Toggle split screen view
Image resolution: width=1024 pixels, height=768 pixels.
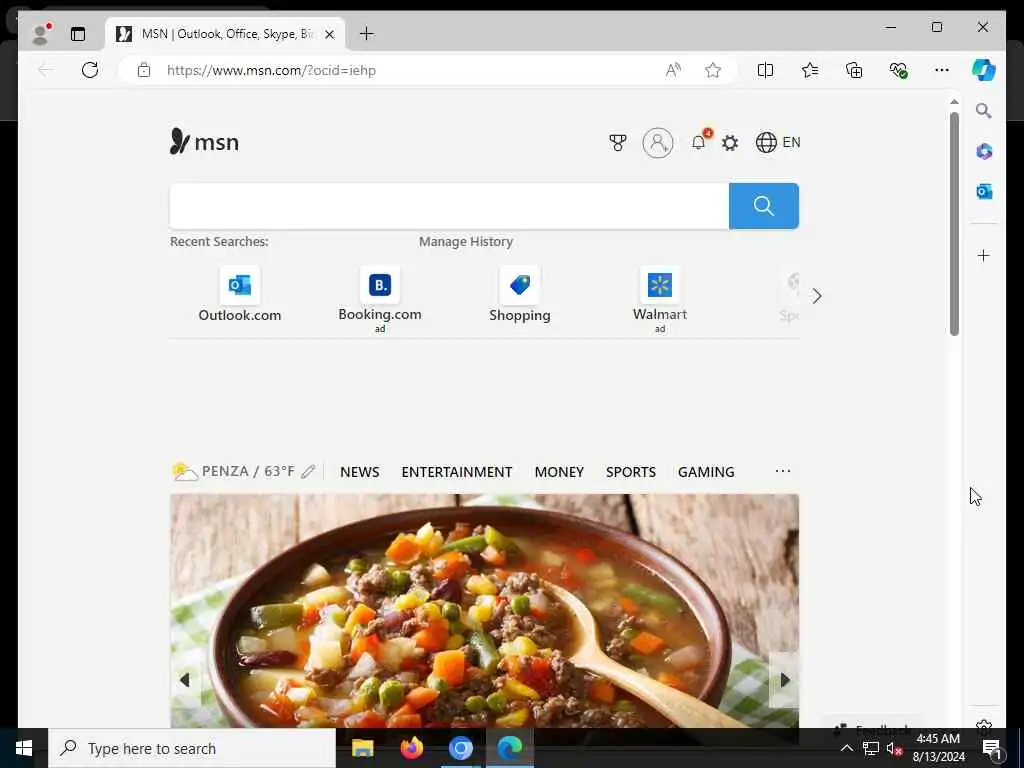click(x=765, y=70)
